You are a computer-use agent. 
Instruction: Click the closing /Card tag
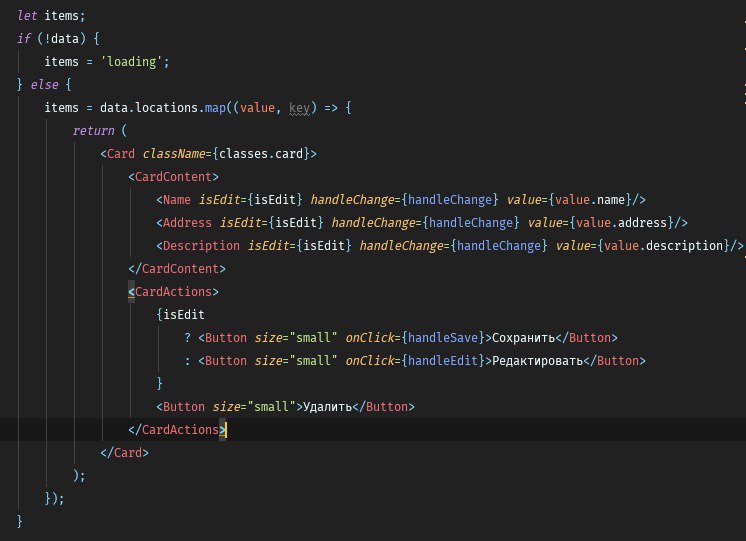(x=124, y=453)
